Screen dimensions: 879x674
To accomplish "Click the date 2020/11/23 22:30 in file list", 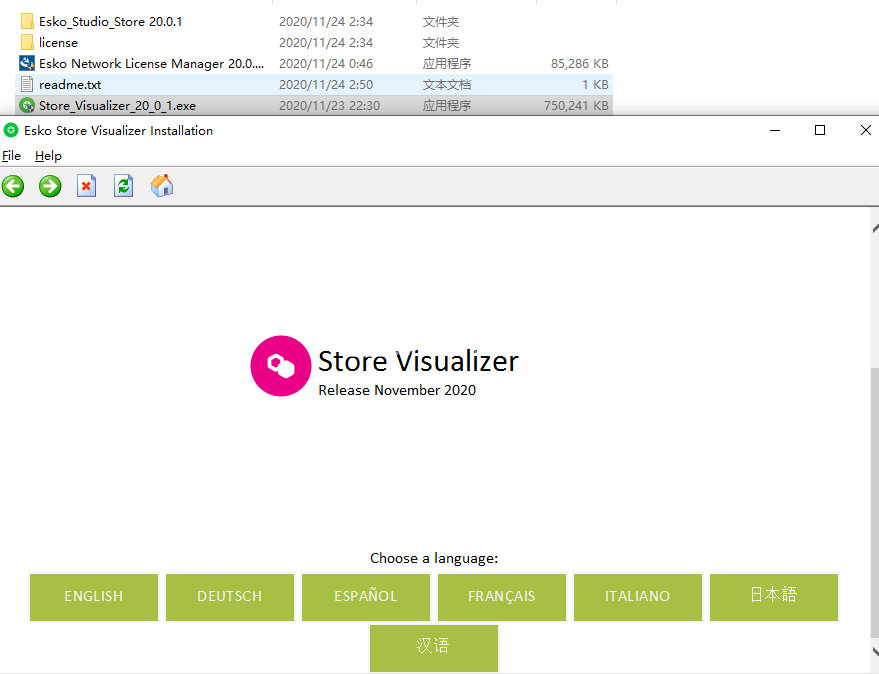I will [330, 105].
